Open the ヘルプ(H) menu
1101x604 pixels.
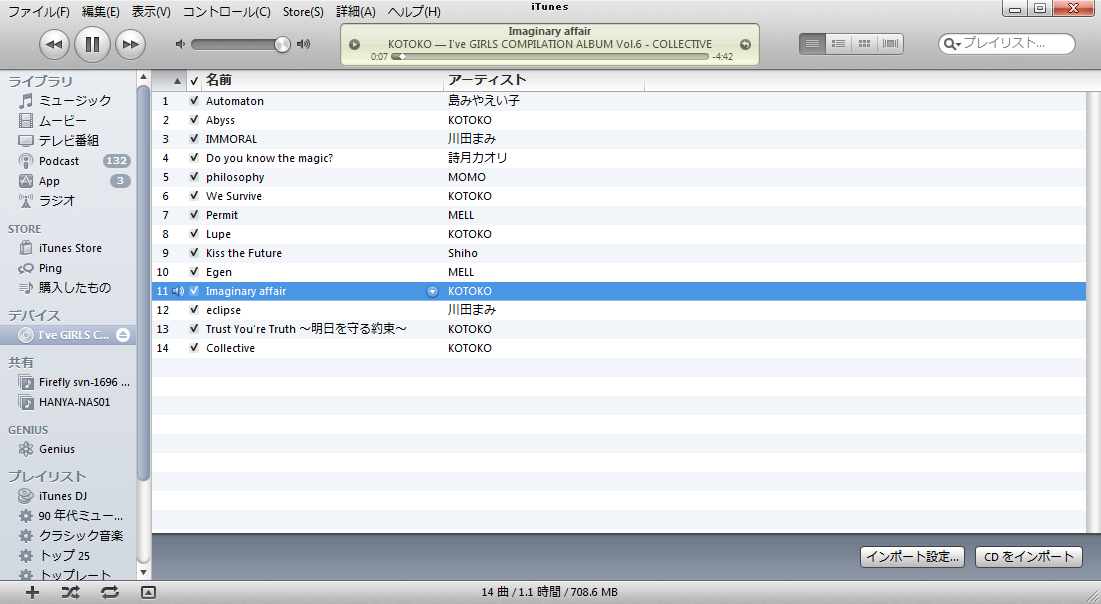(x=414, y=12)
